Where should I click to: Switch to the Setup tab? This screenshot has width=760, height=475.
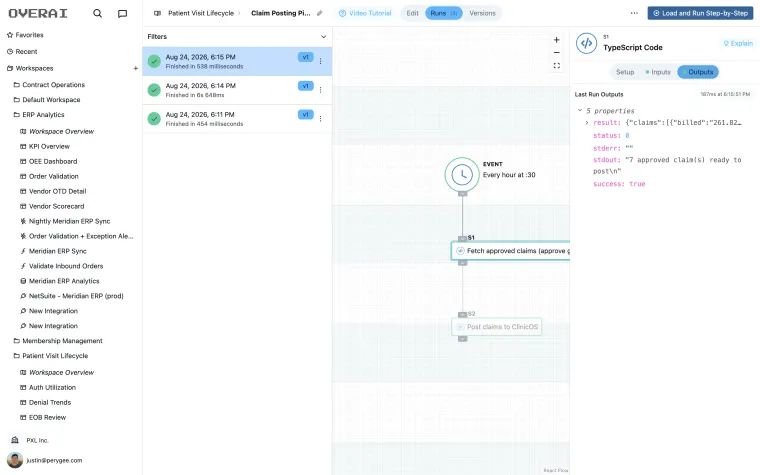click(x=625, y=72)
